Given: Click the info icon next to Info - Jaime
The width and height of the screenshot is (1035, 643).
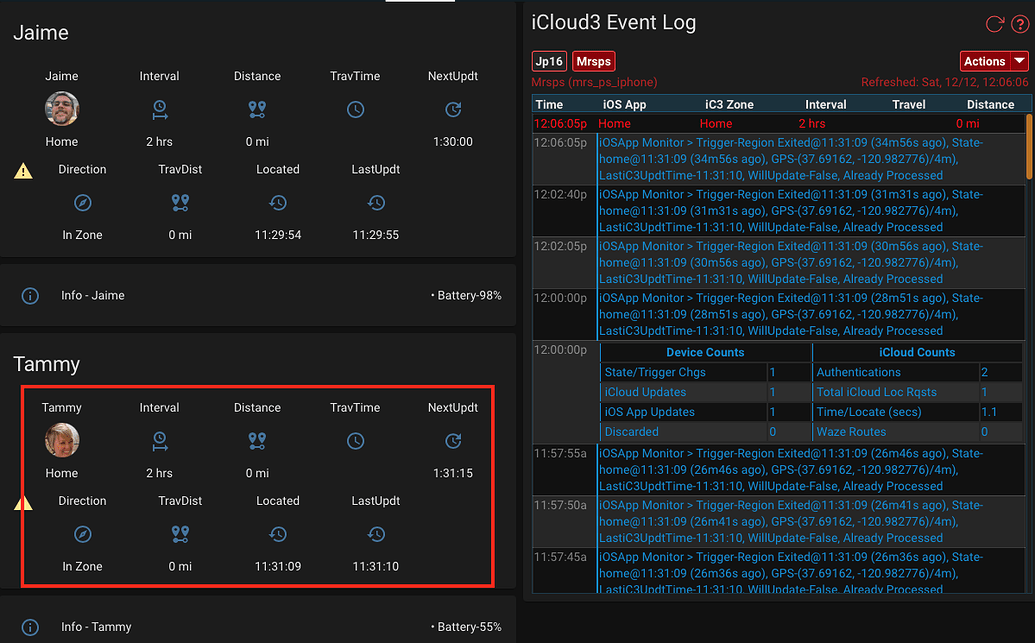Looking at the screenshot, I should [30, 295].
